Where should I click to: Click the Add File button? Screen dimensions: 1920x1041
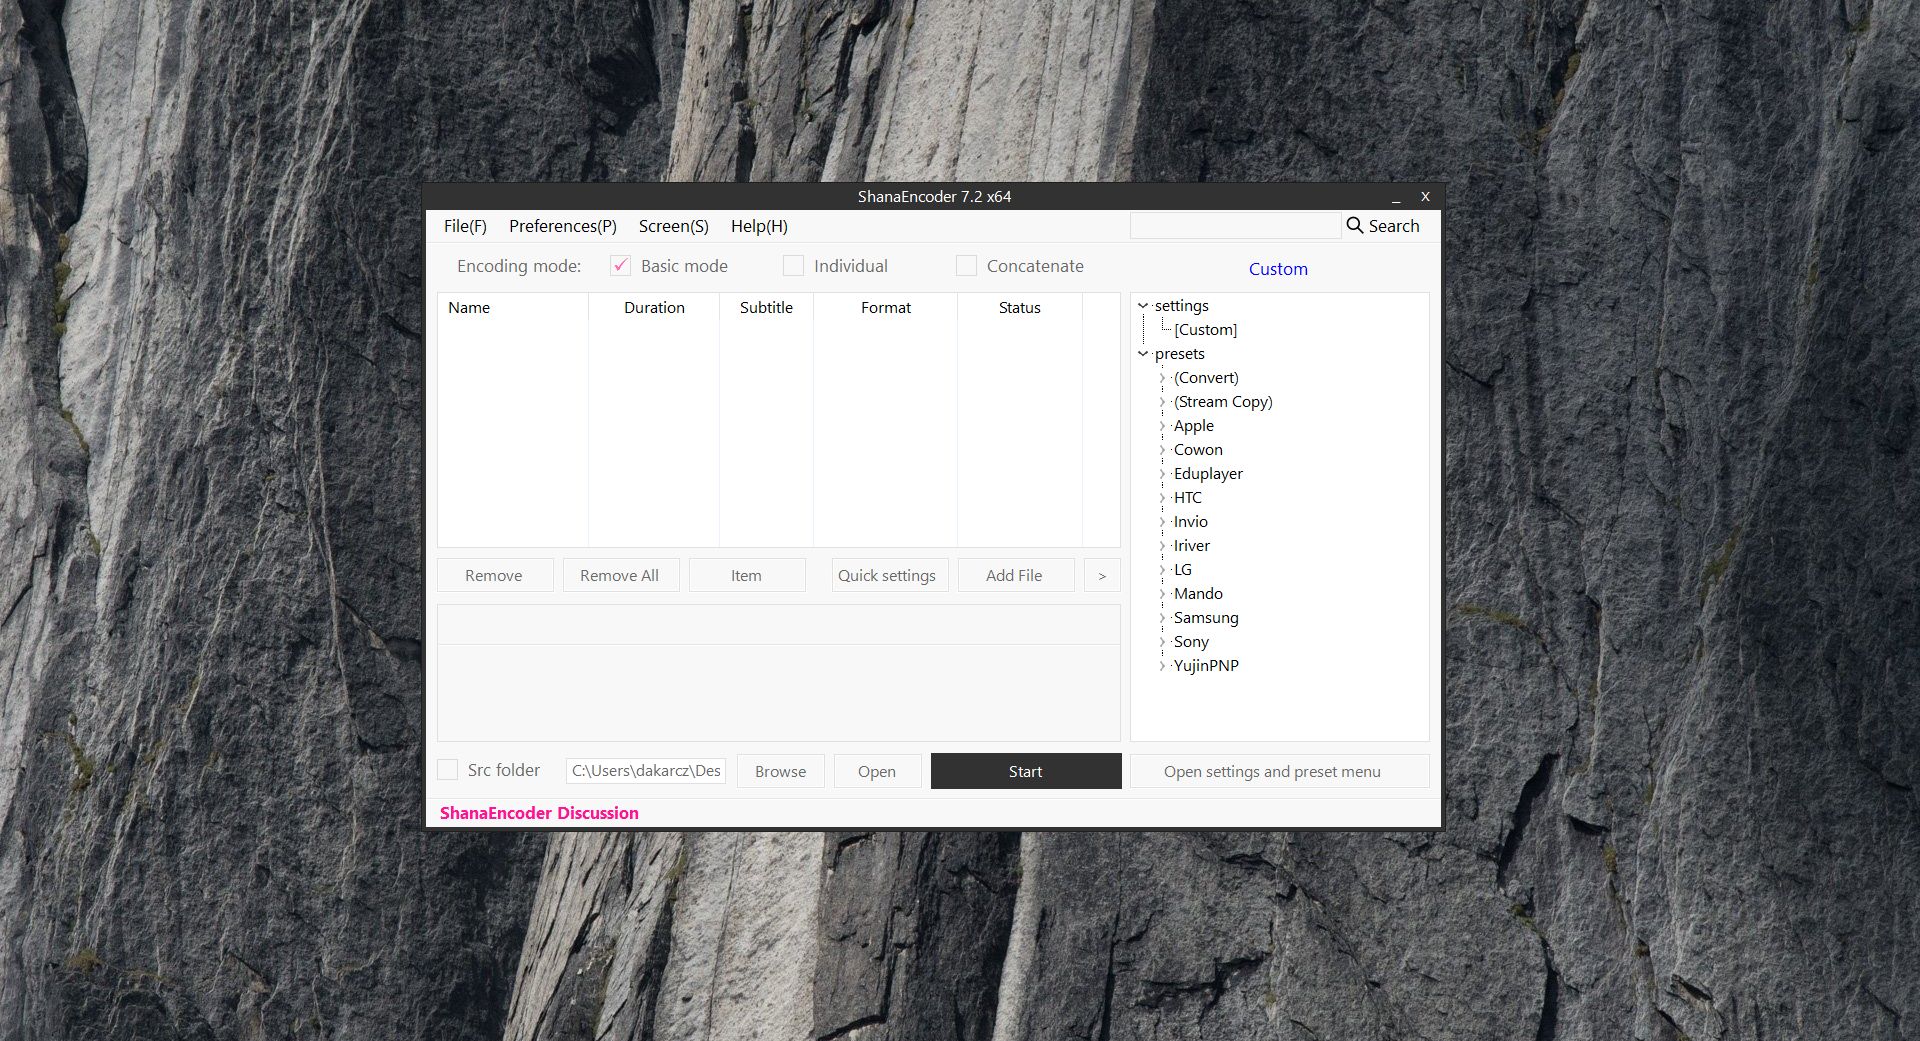coord(1015,576)
